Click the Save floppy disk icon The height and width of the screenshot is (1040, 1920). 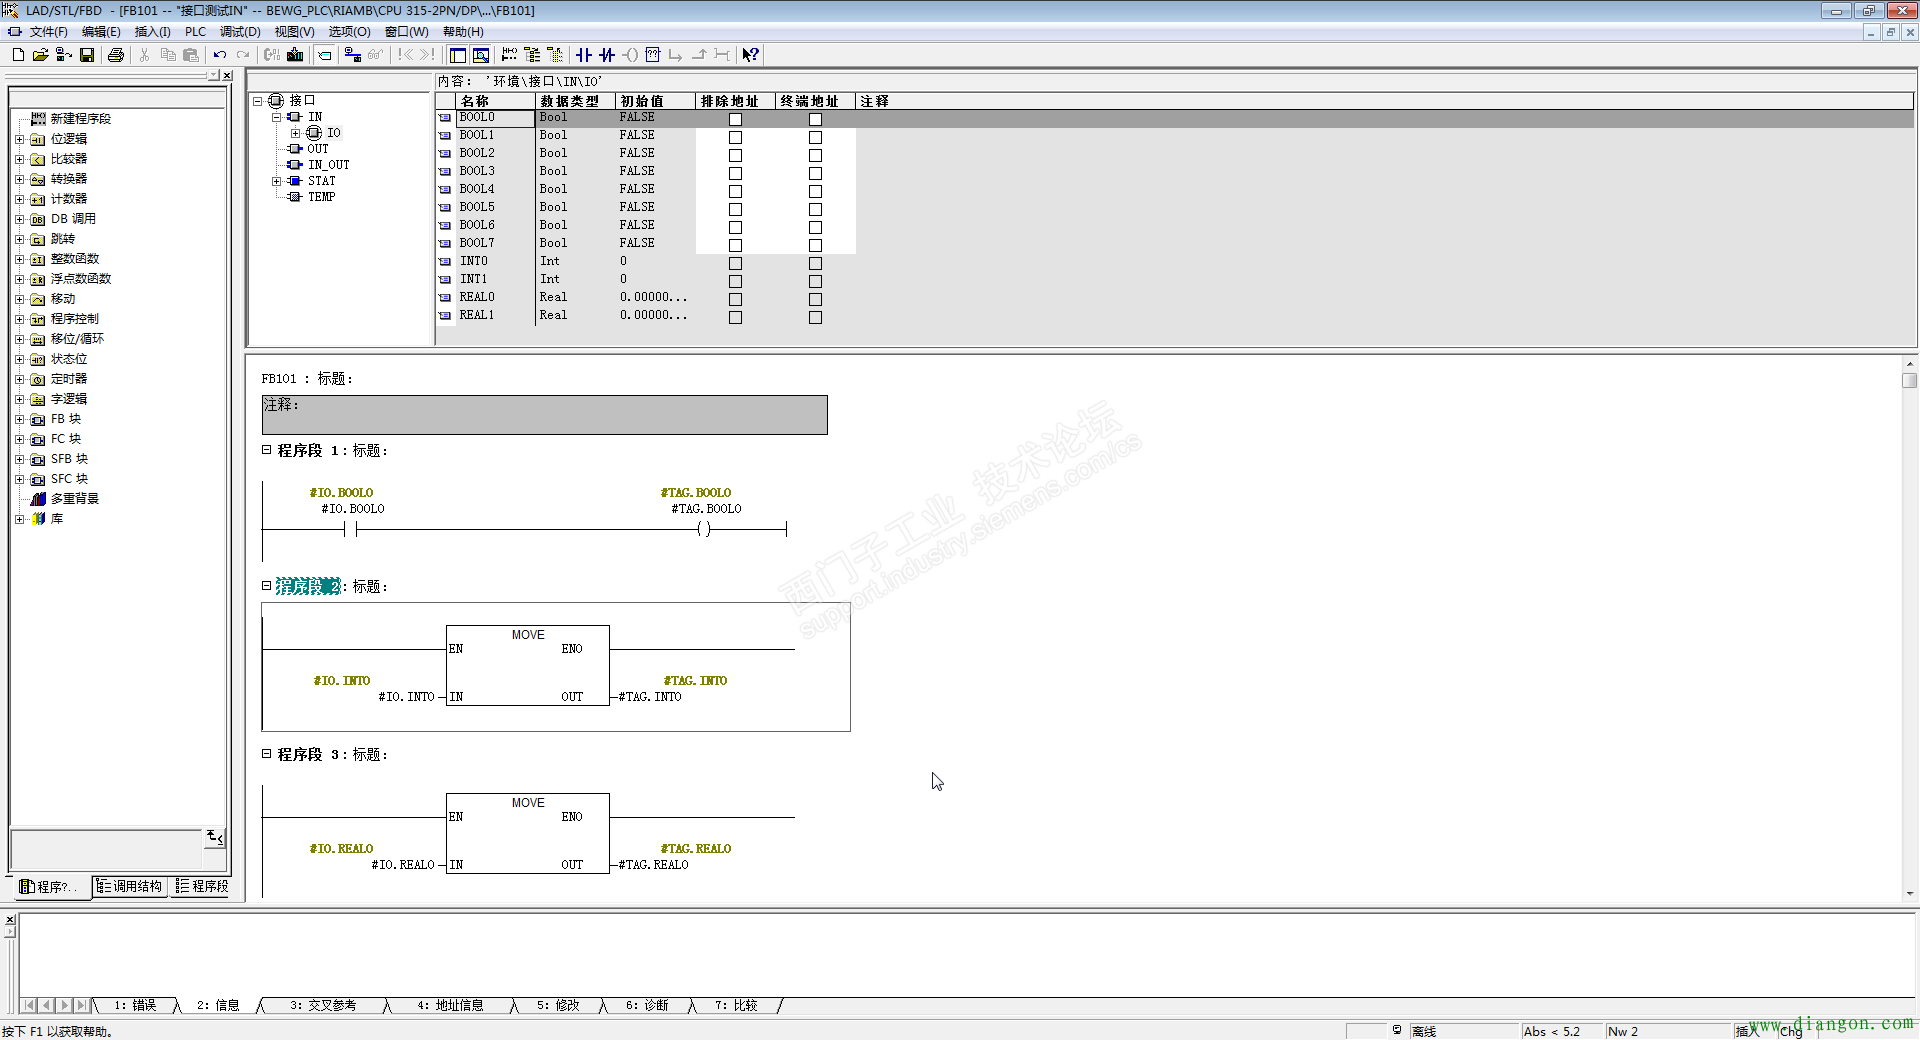(x=87, y=55)
